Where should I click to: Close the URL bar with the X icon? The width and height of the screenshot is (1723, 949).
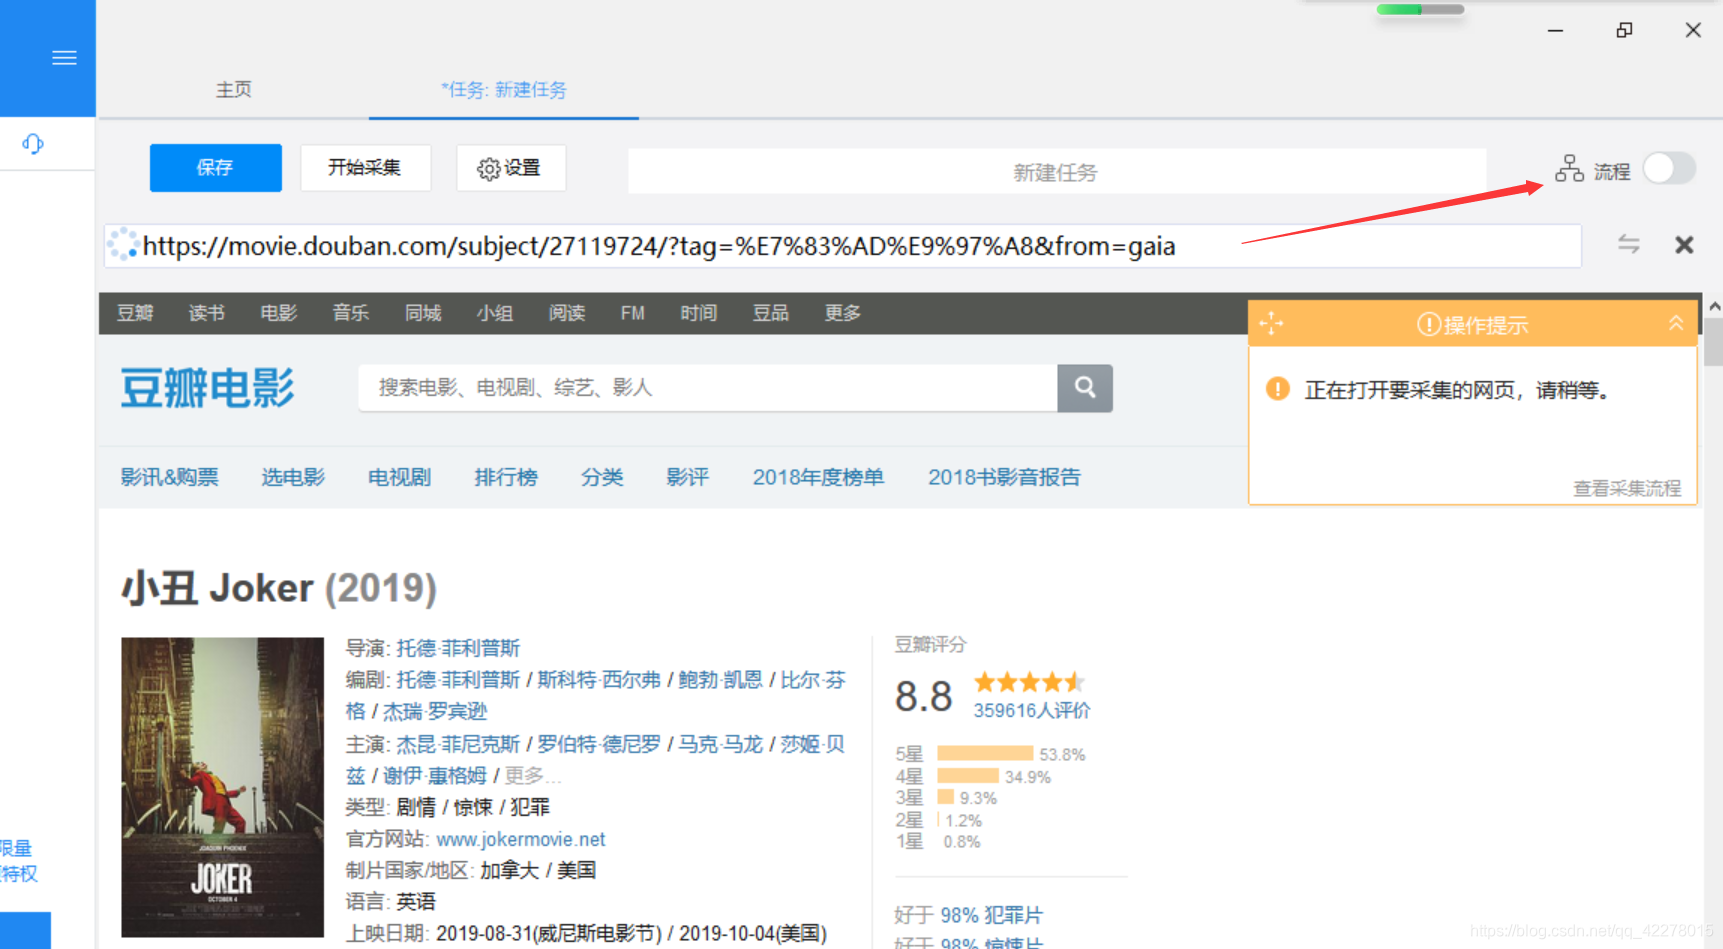(1684, 245)
